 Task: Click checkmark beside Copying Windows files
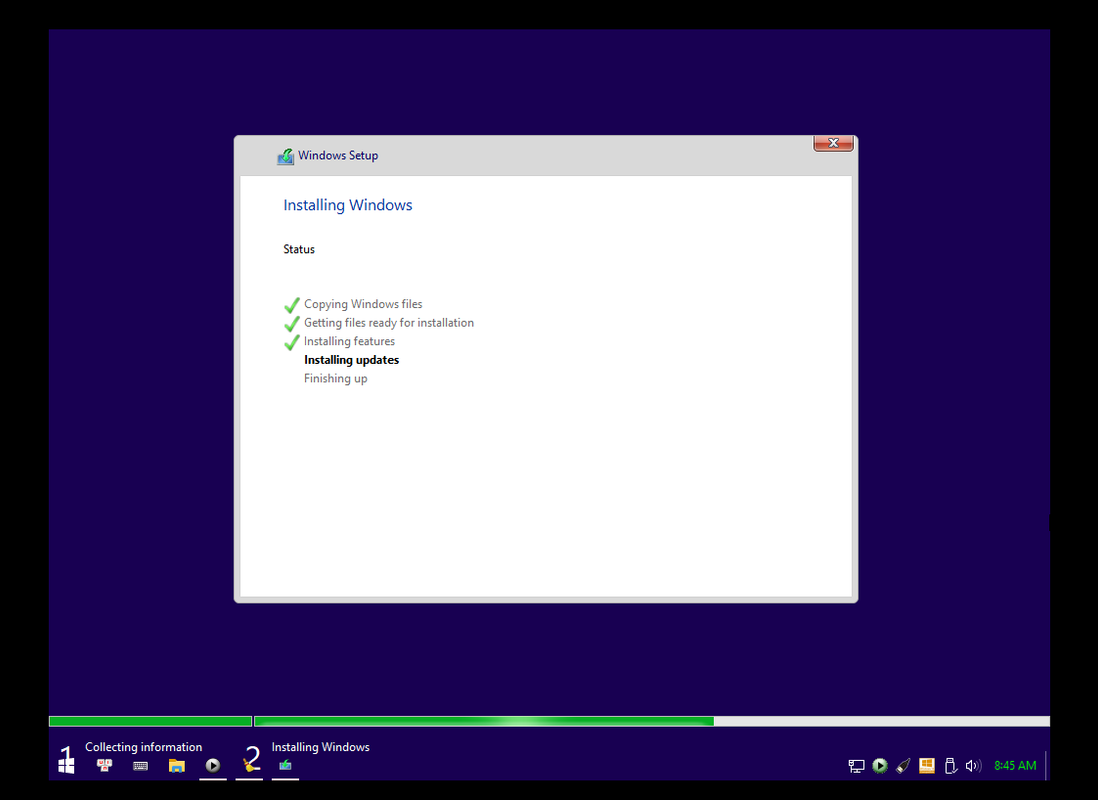coord(292,305)
